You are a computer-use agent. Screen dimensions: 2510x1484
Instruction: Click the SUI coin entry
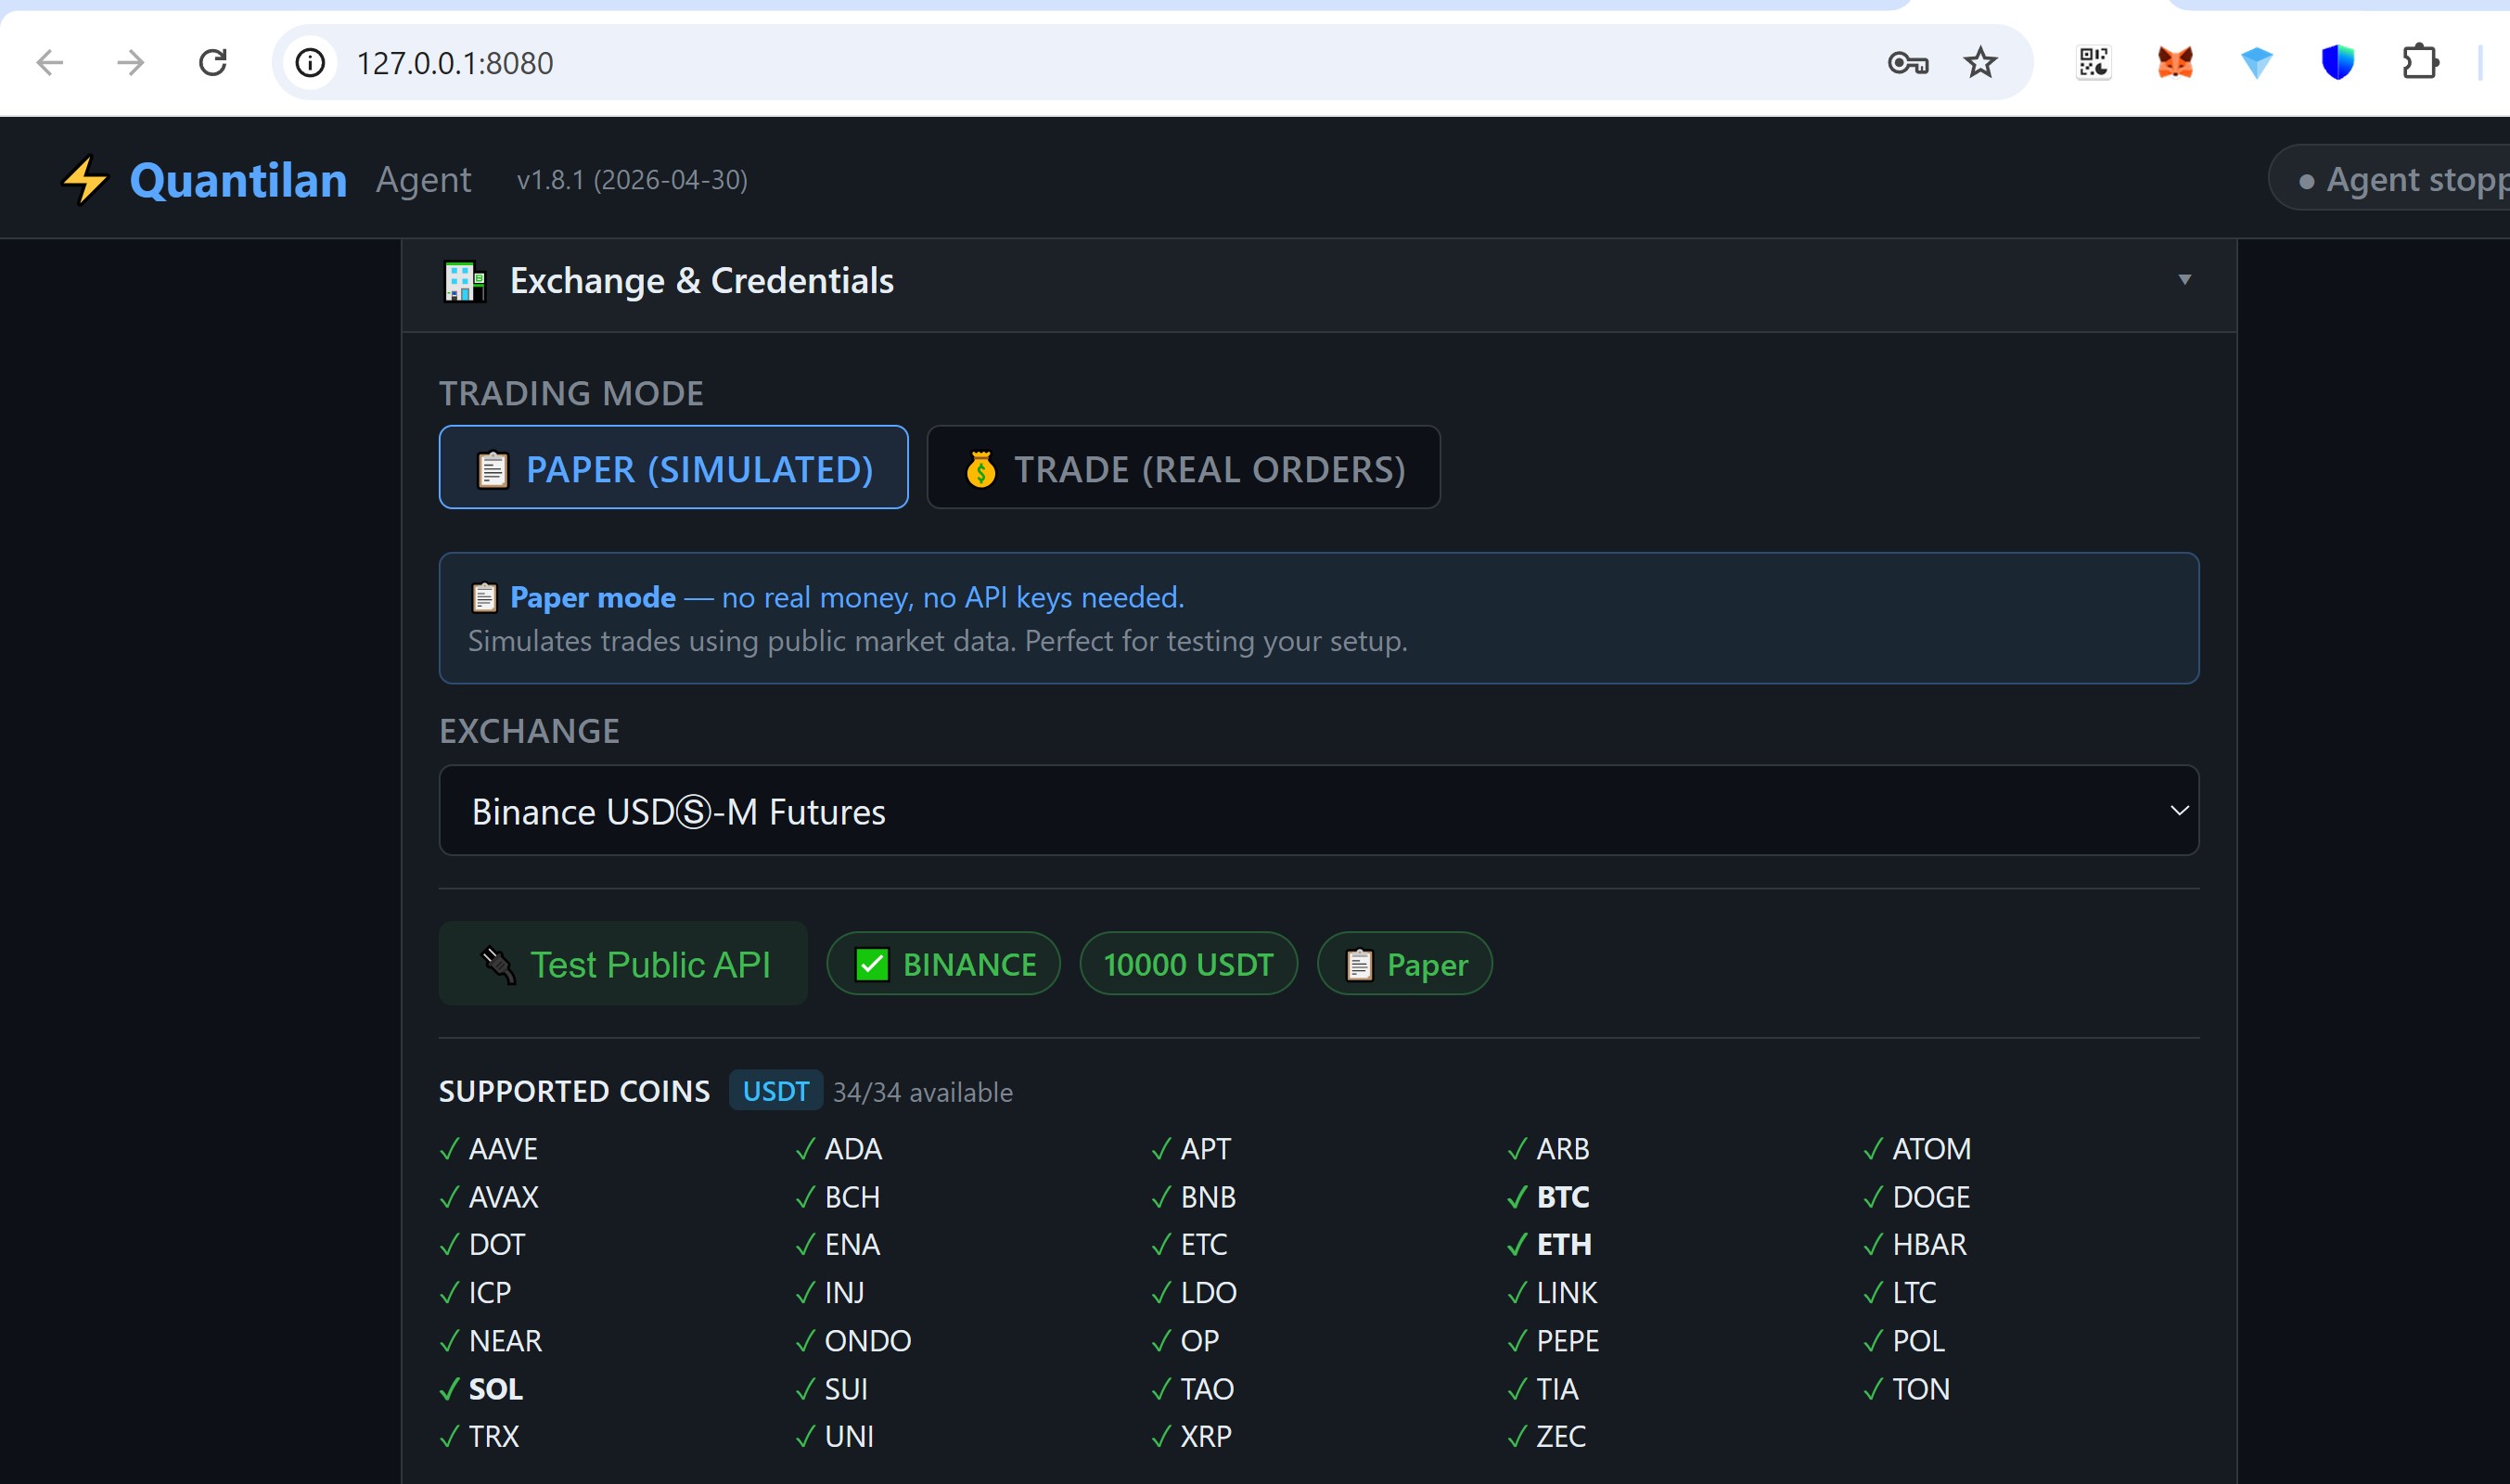(x=832, y=1389)
